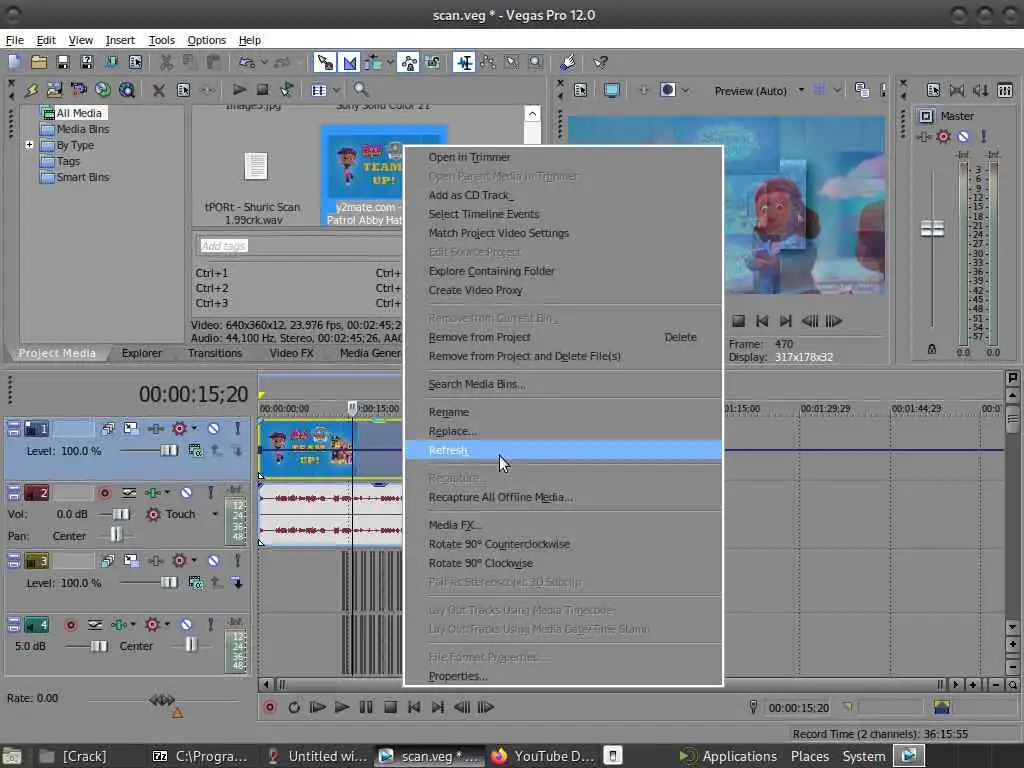Click the Stop Preview square icon in Project Media
The image size is (1024, 768).
[x=263, y=89]
